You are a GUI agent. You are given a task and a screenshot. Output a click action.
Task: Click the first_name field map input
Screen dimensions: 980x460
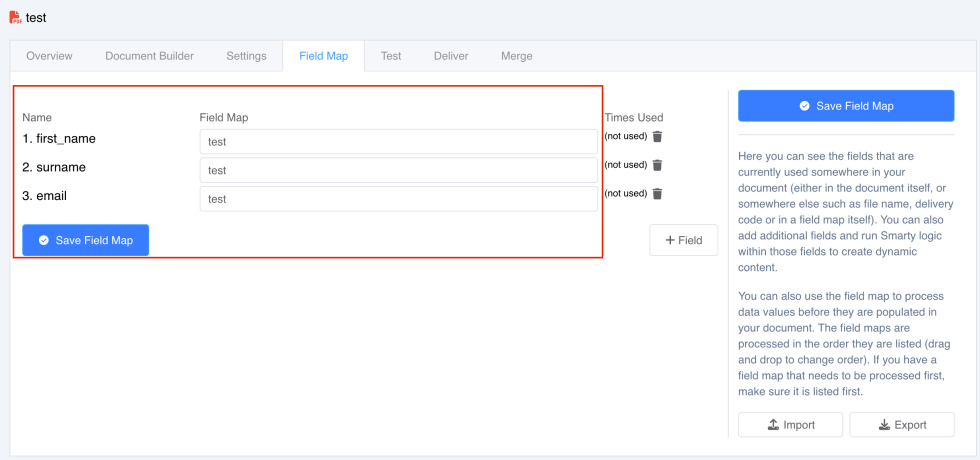[399, 142]
